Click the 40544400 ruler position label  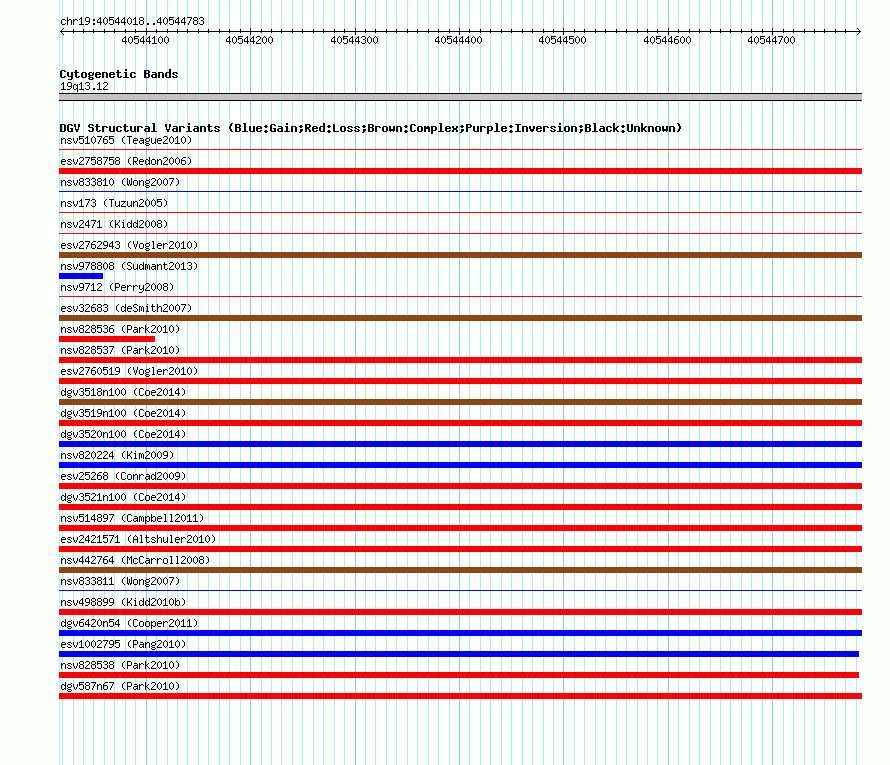pos(458,40)
